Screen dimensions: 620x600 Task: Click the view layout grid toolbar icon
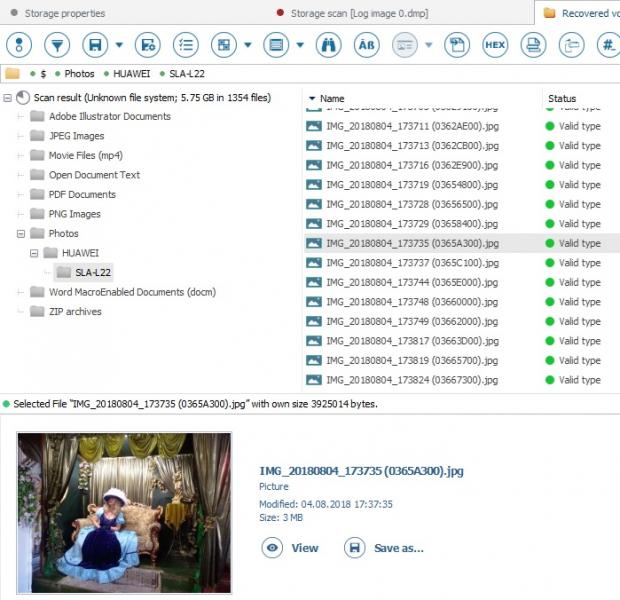[224, 45]
